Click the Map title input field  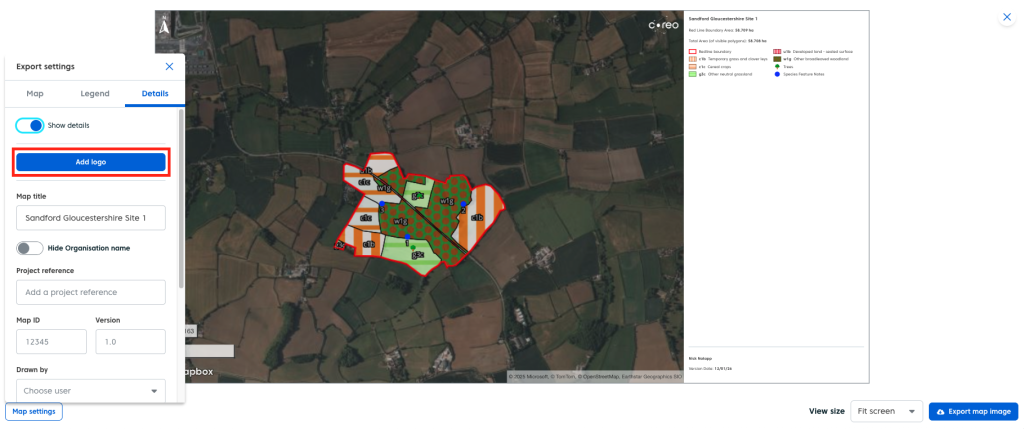click(91, 217)
